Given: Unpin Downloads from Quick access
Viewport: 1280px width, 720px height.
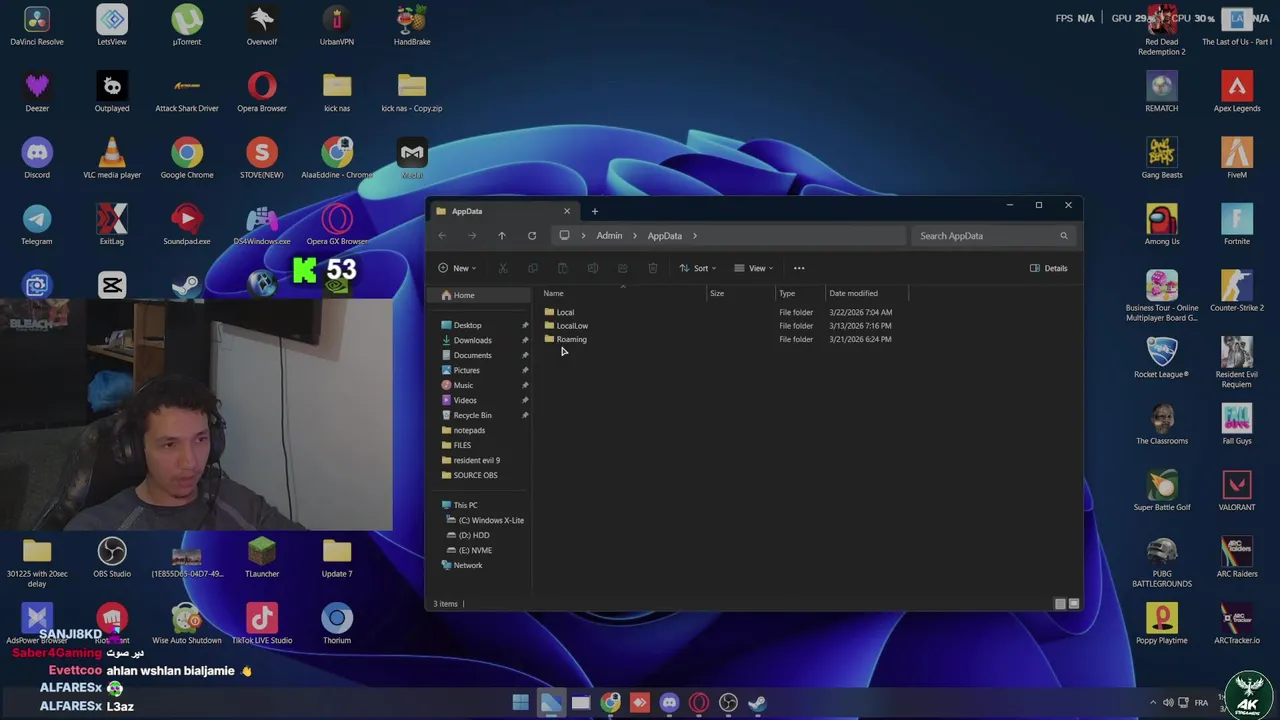Looking at the screenshot, I should pyautogui.click(x=525, y=340).
